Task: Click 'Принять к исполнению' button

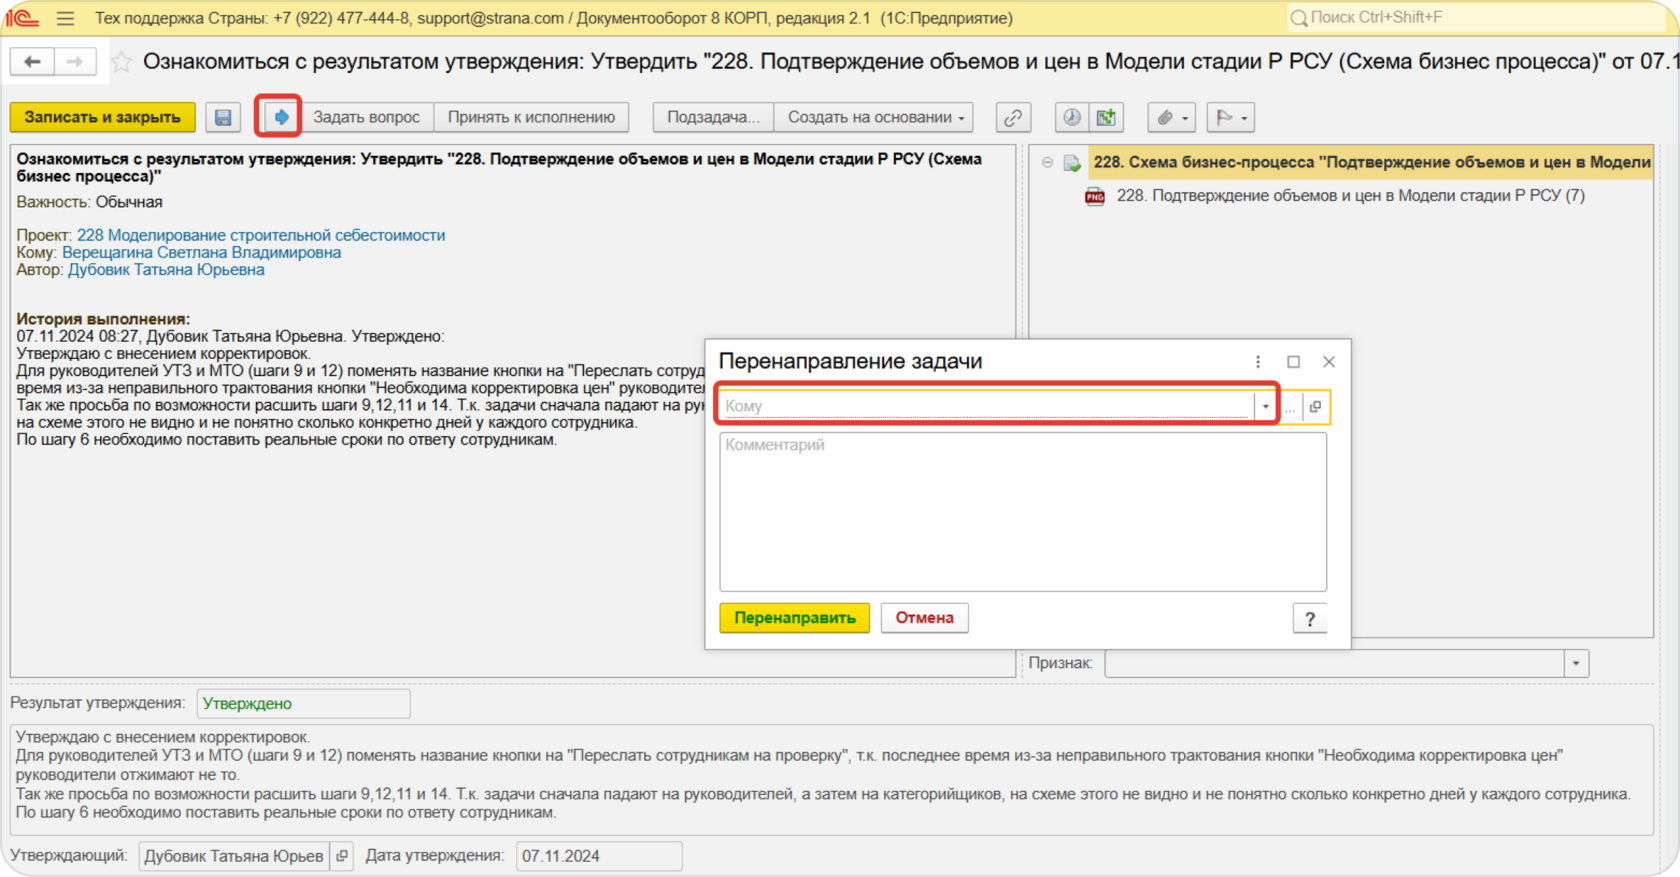Action: pos(531,118)
